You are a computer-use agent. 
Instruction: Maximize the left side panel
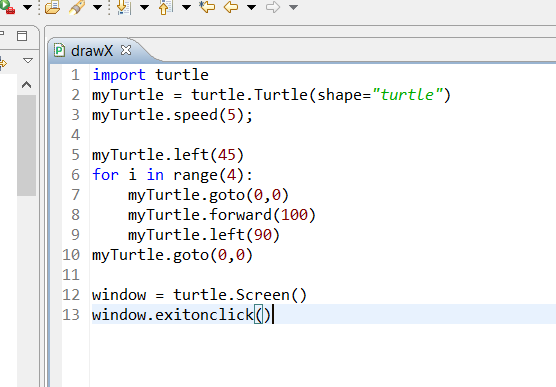[22, 36]
